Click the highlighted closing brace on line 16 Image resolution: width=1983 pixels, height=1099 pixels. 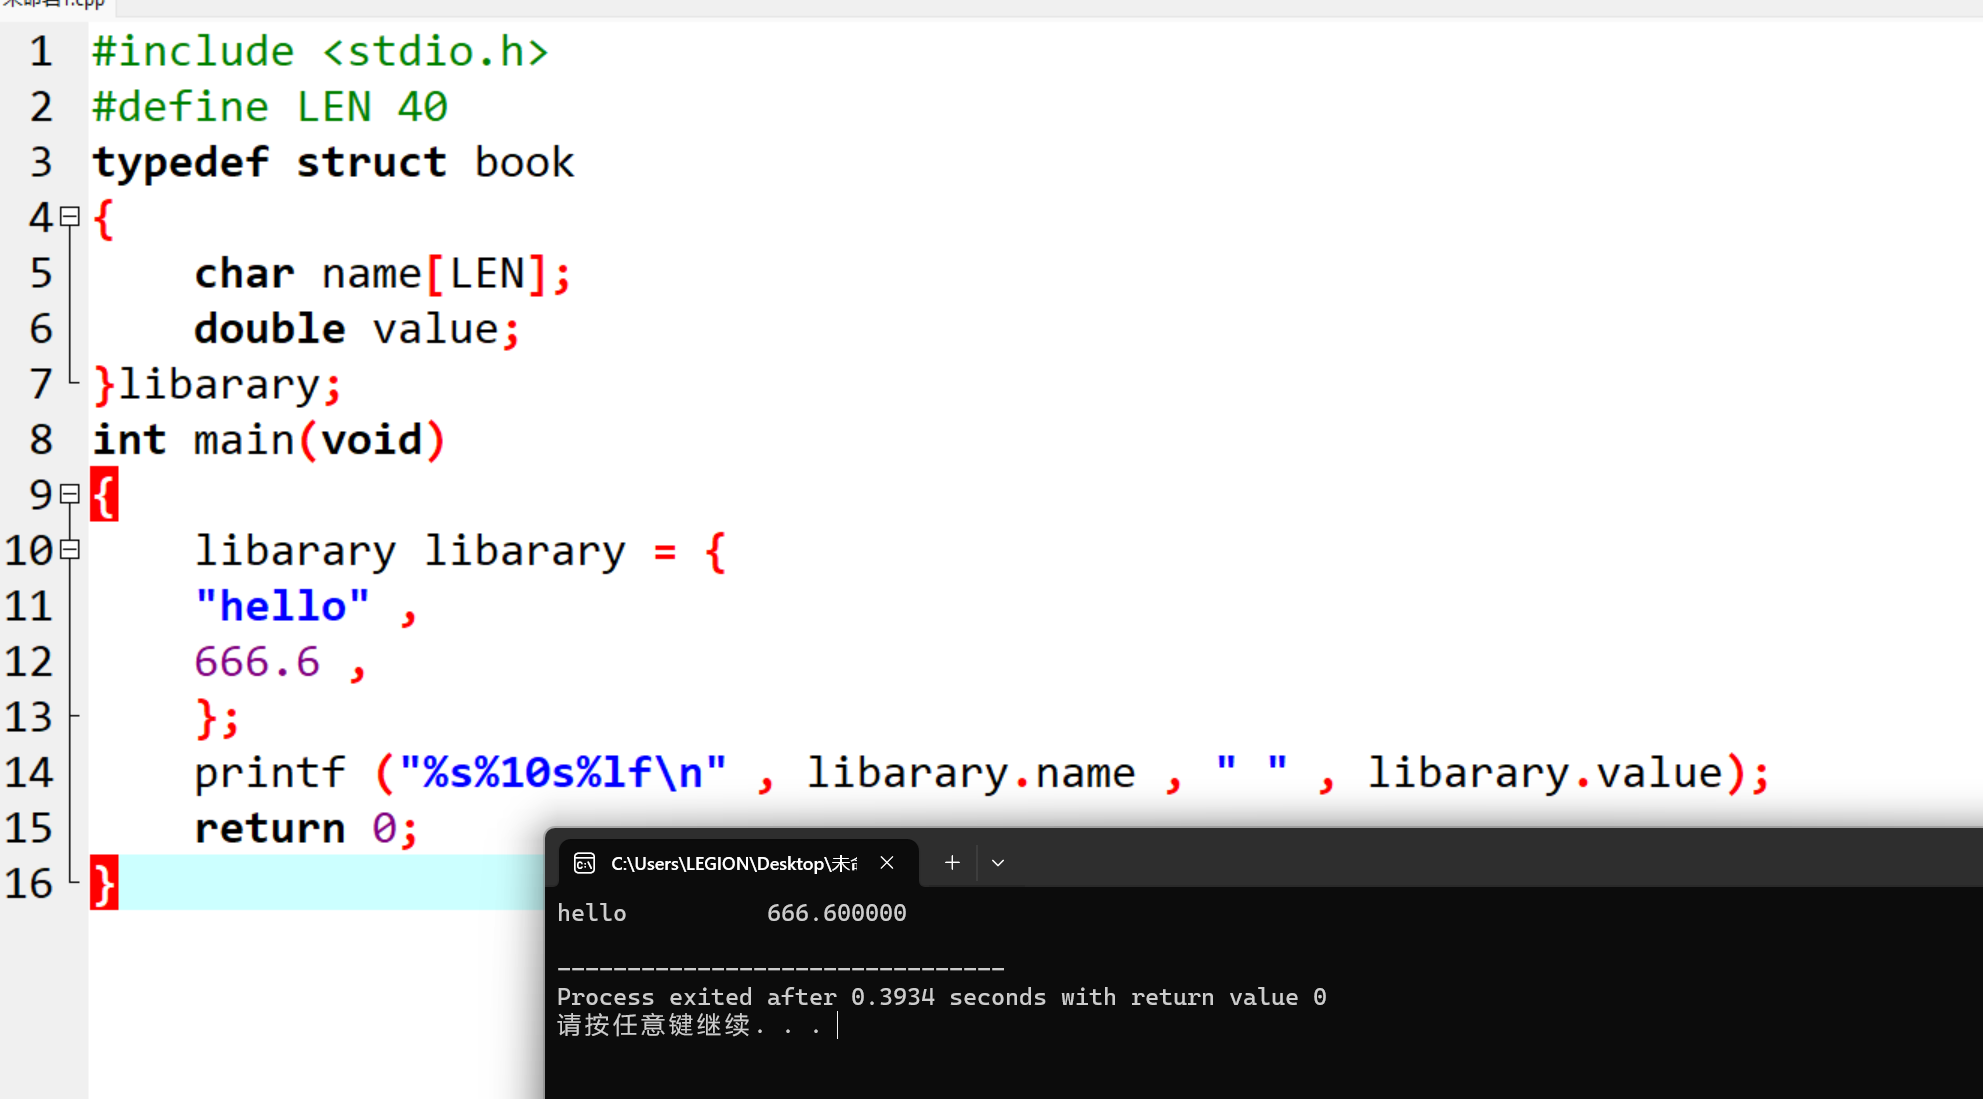(x=104, y=883)
